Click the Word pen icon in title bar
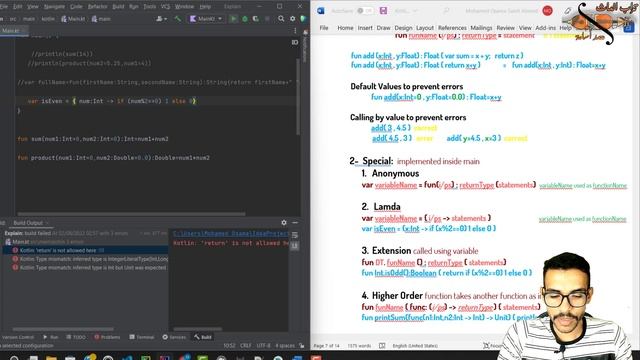Image resolution: width=640 pixels, height=360 pixels. point(567,11)
